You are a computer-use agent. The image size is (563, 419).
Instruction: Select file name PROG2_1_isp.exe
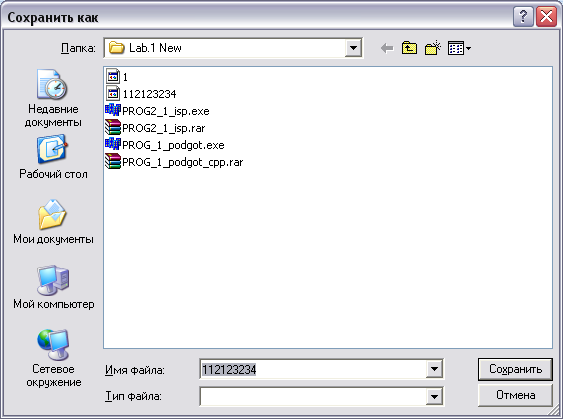pos(166,111)
